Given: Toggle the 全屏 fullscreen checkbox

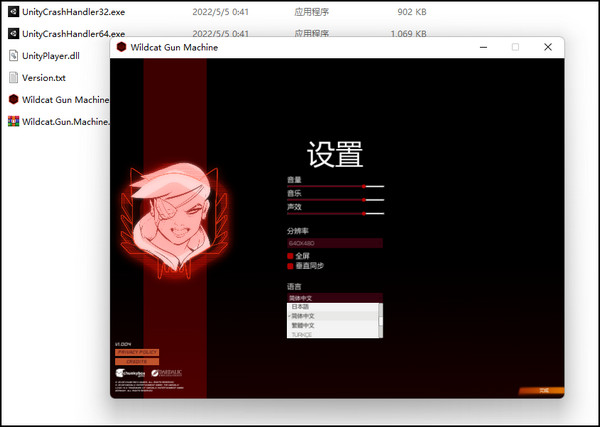Looking at the screenshot, I should click(x=290, y=256).
